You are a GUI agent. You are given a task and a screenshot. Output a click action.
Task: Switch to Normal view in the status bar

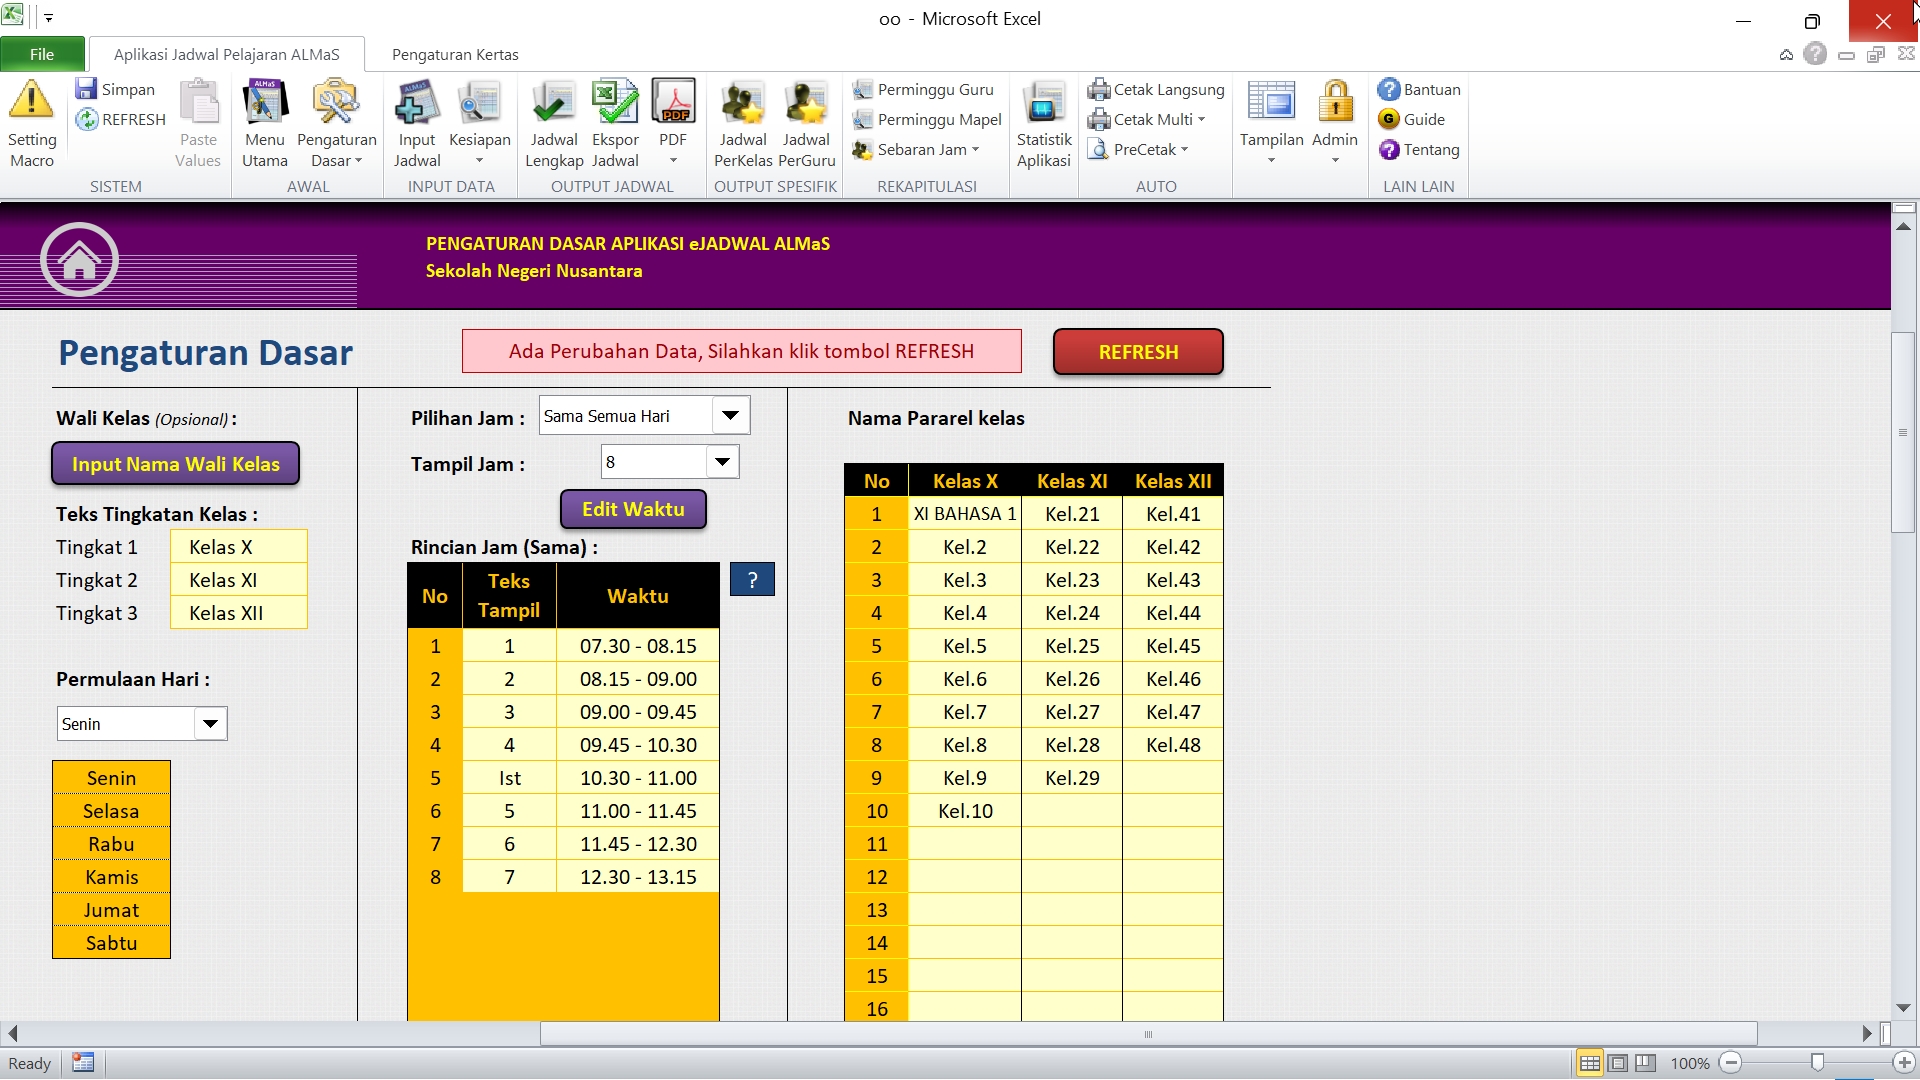click(x=1589, y=1063)
